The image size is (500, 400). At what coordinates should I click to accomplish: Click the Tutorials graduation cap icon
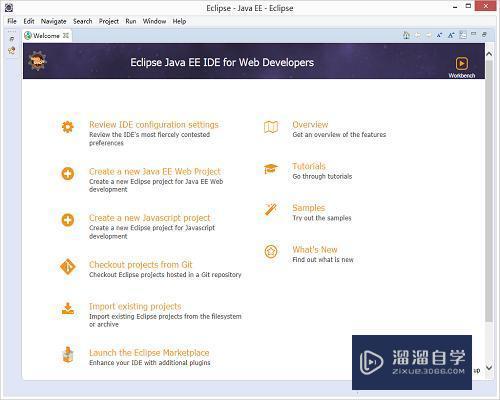coord(271,169)
